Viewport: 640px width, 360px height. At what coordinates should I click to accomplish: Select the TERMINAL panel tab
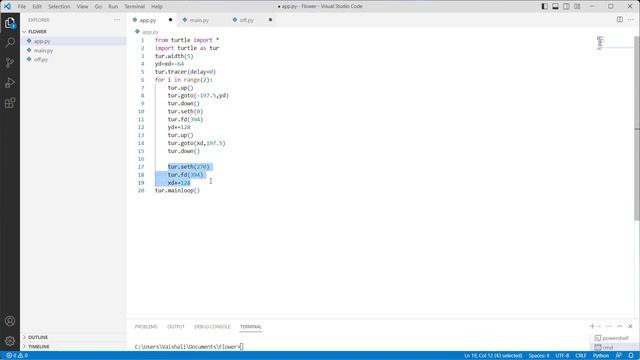251,327
